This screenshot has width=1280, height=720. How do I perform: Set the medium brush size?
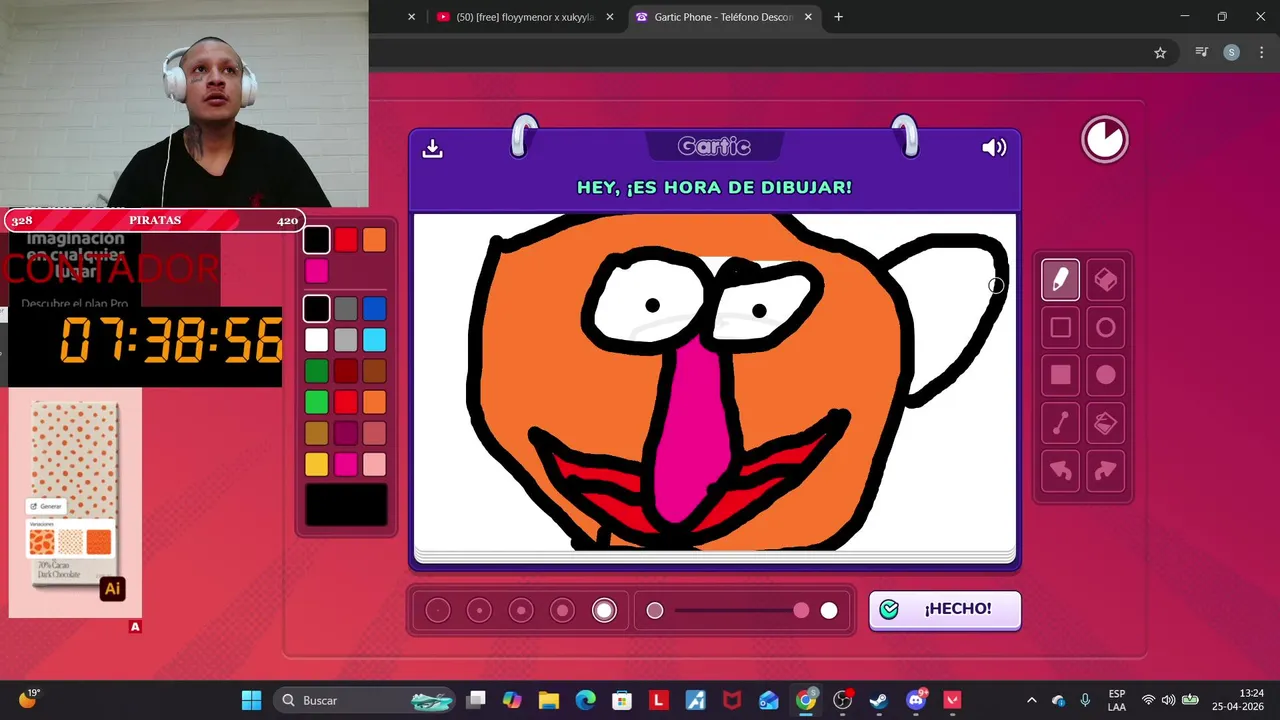521,610
